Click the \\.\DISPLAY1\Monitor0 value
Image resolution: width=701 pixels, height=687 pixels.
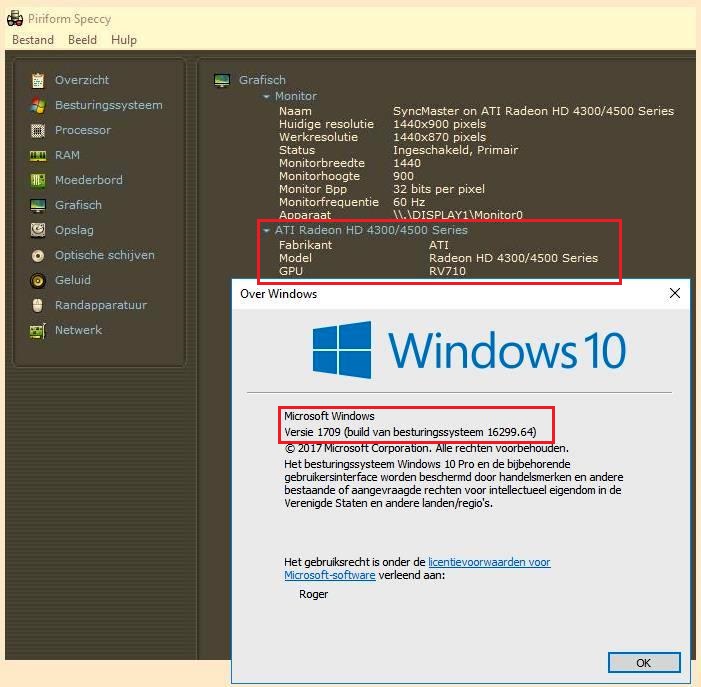pyautogui.click(x=458, y=215)
